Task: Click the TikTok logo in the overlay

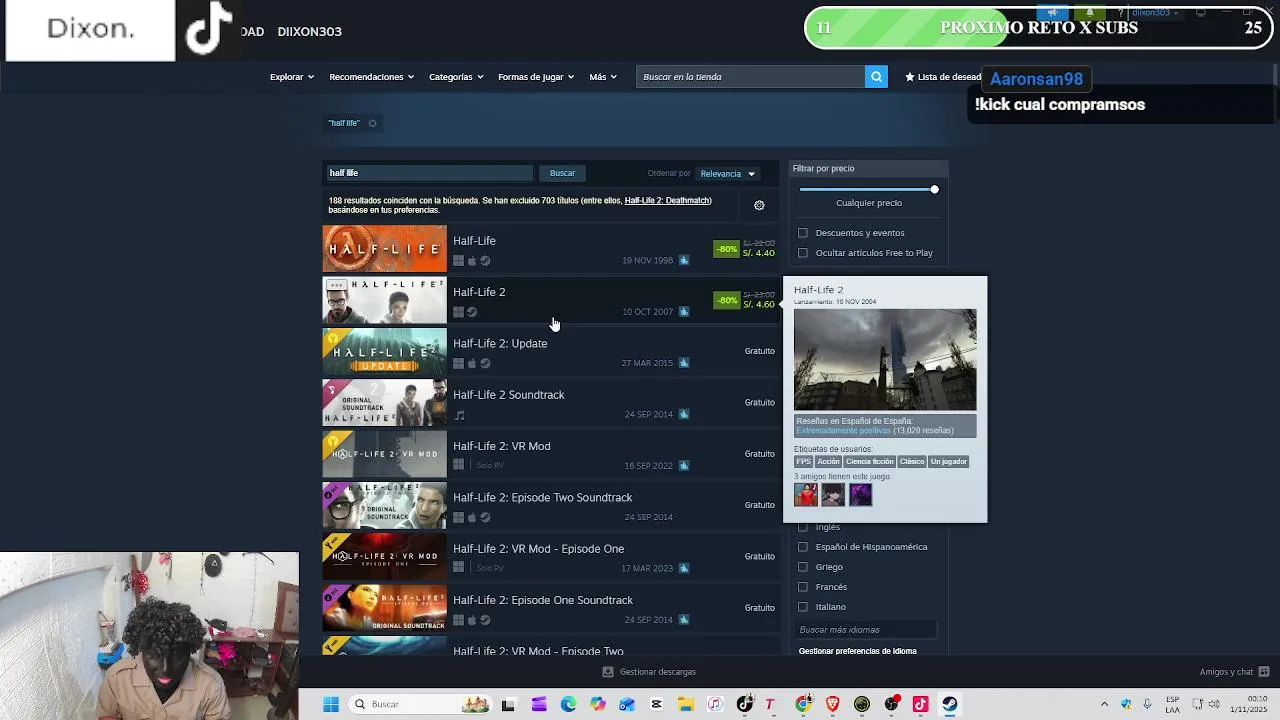Action: pos(208,30)
